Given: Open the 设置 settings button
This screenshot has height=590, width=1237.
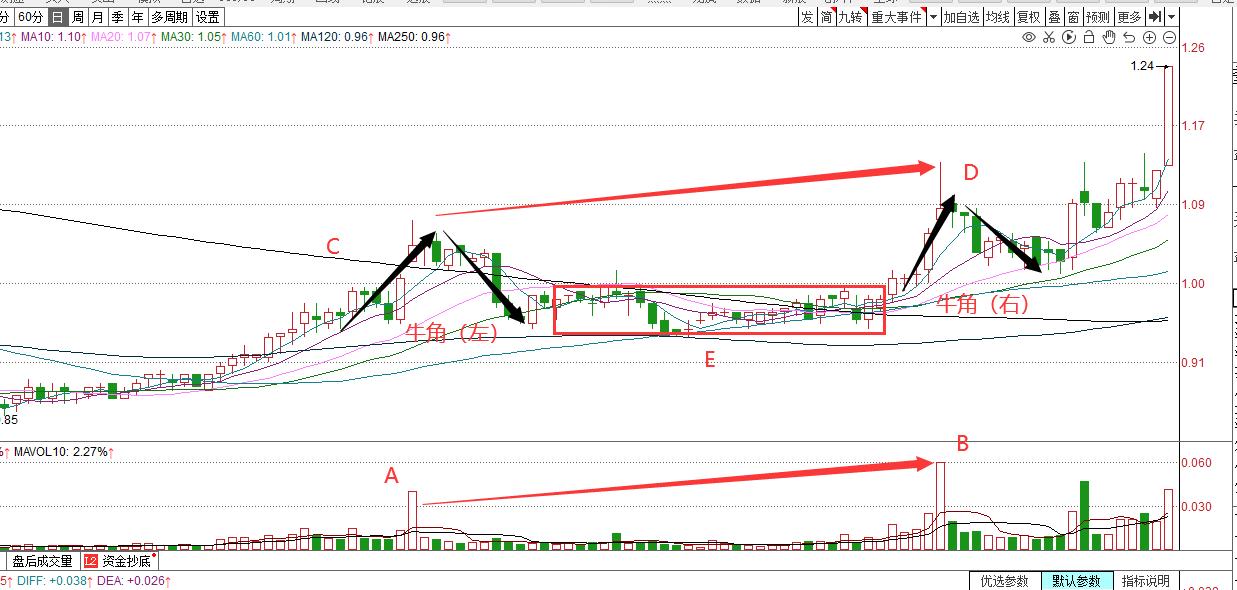Looking at the screenshot, I should click(208, 17).
